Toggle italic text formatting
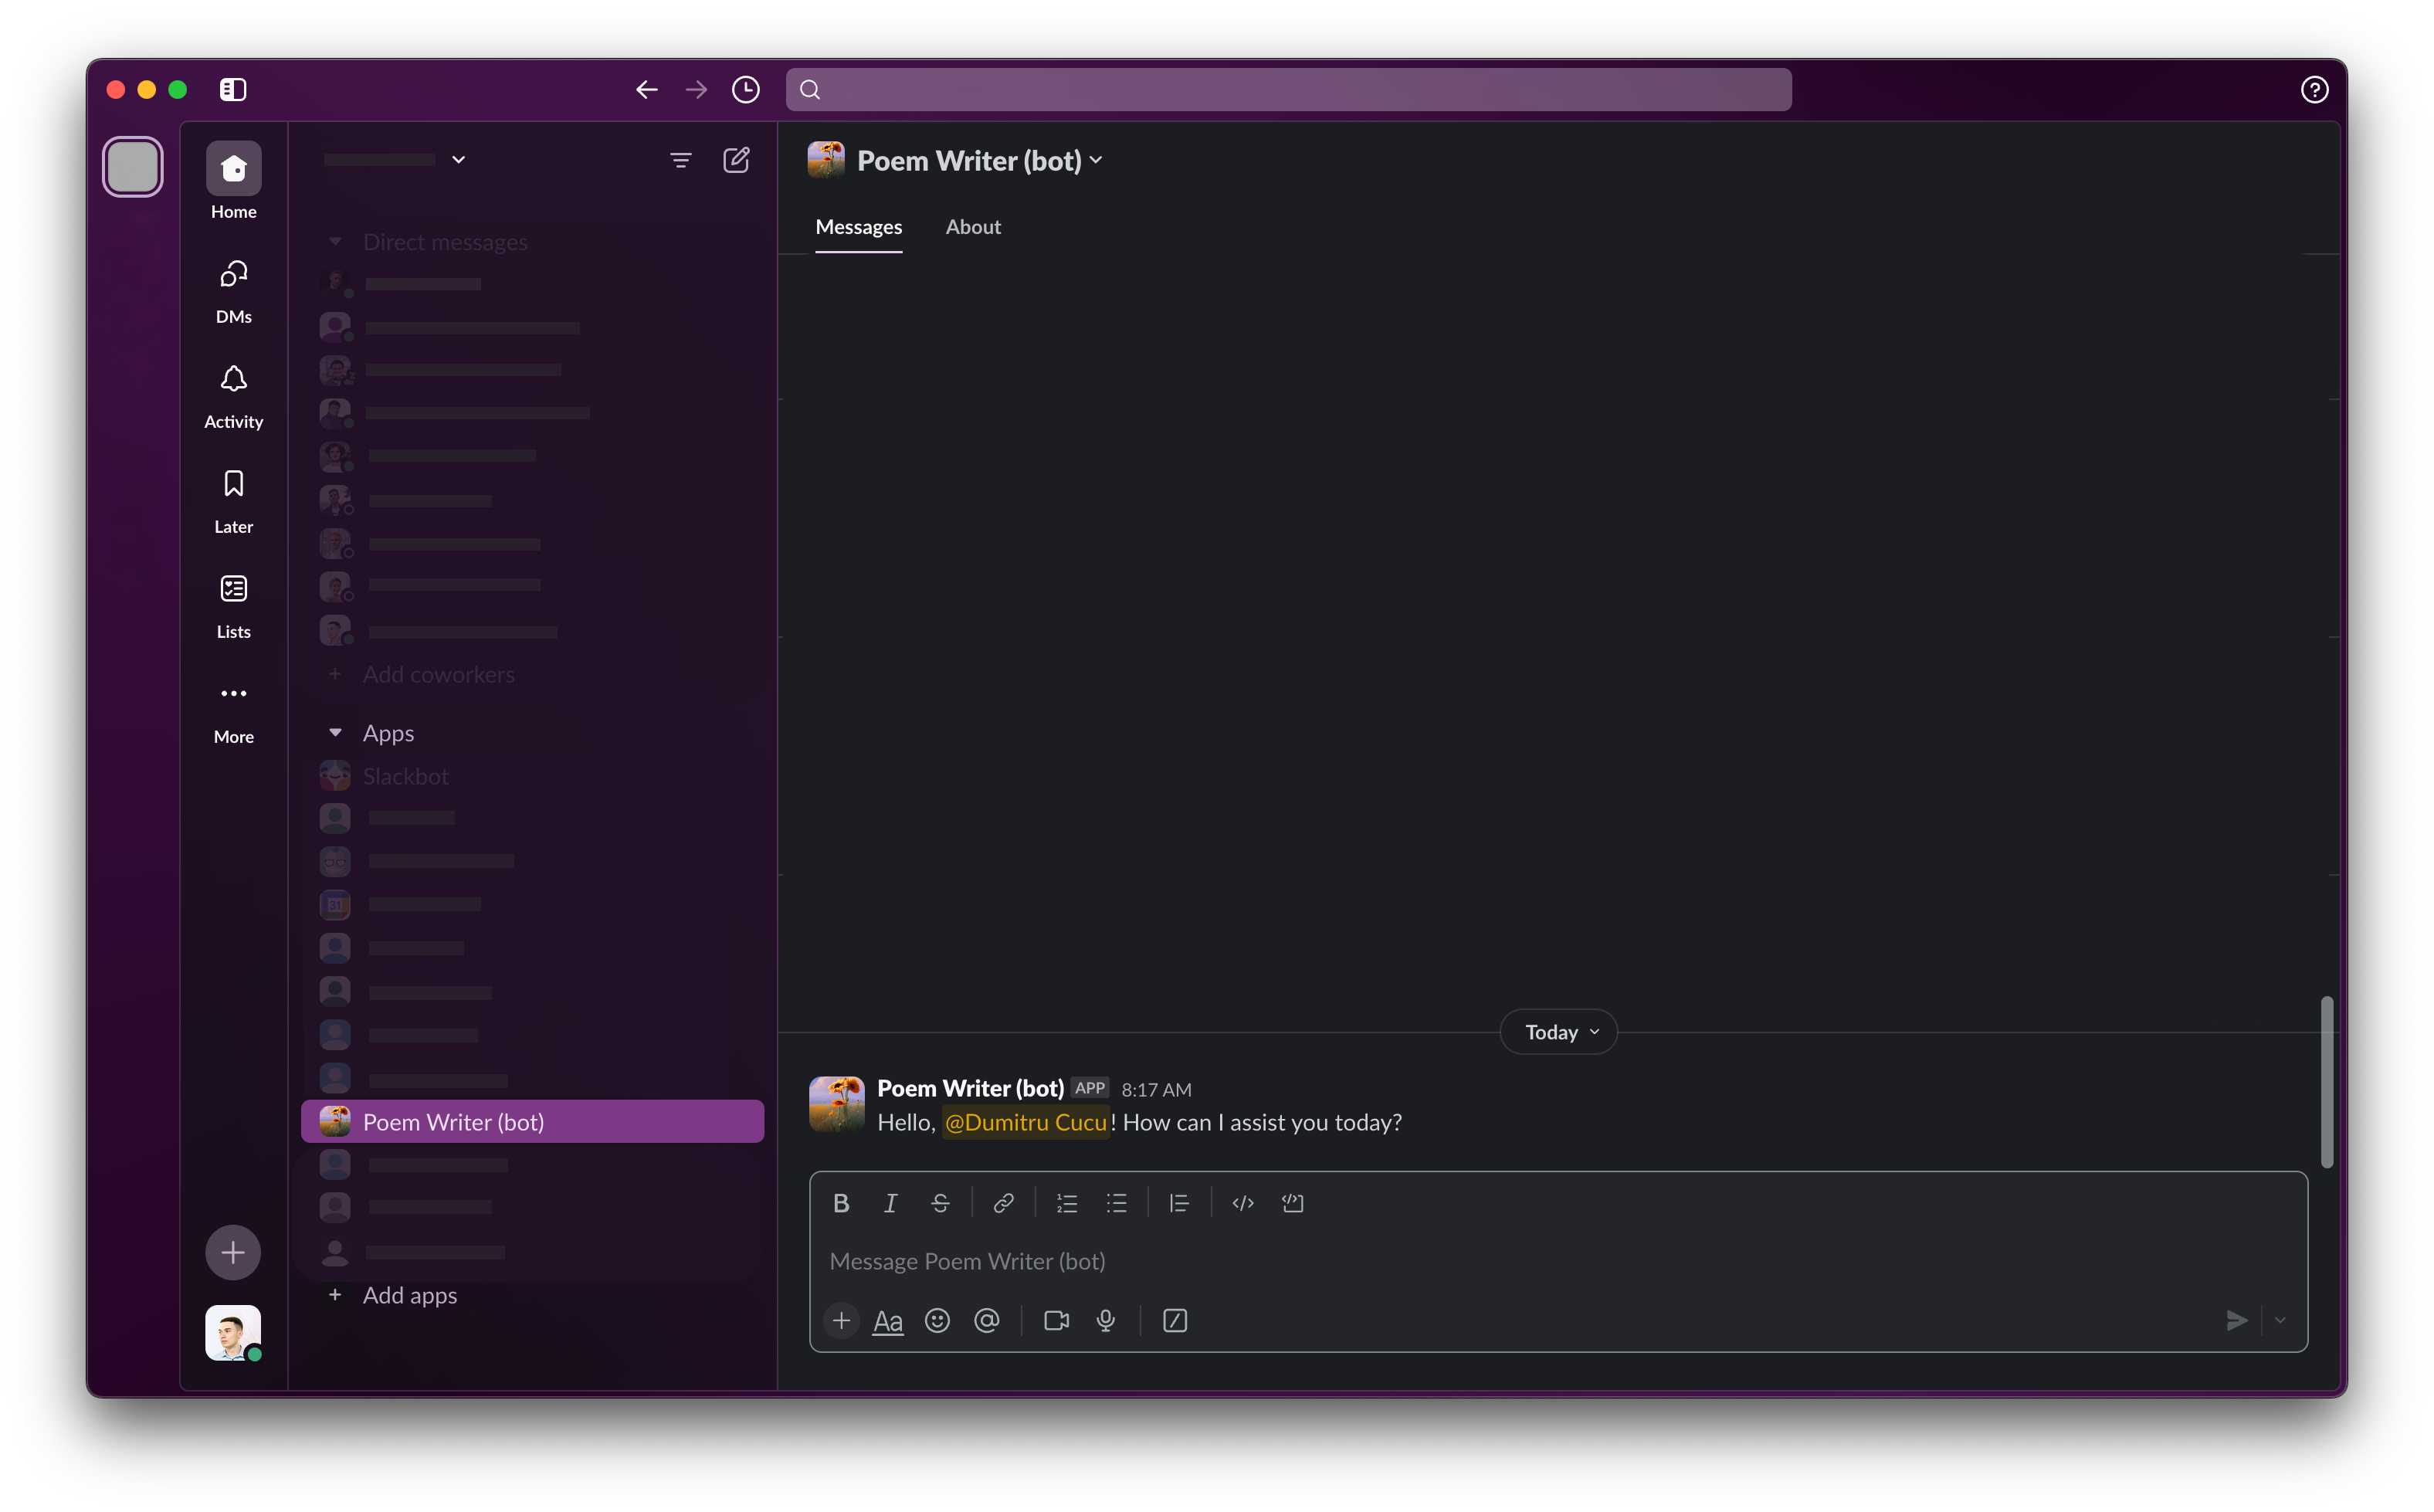 pos(890,1203)
